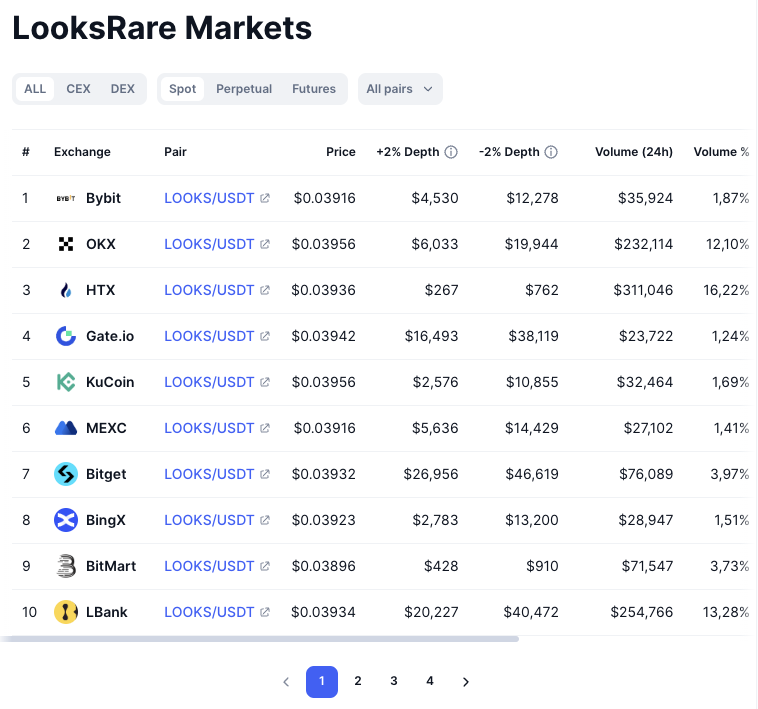This screenshot has width=758, height=709.
Task: Click the horizontal table scrollbar
Action: point(260,638)
